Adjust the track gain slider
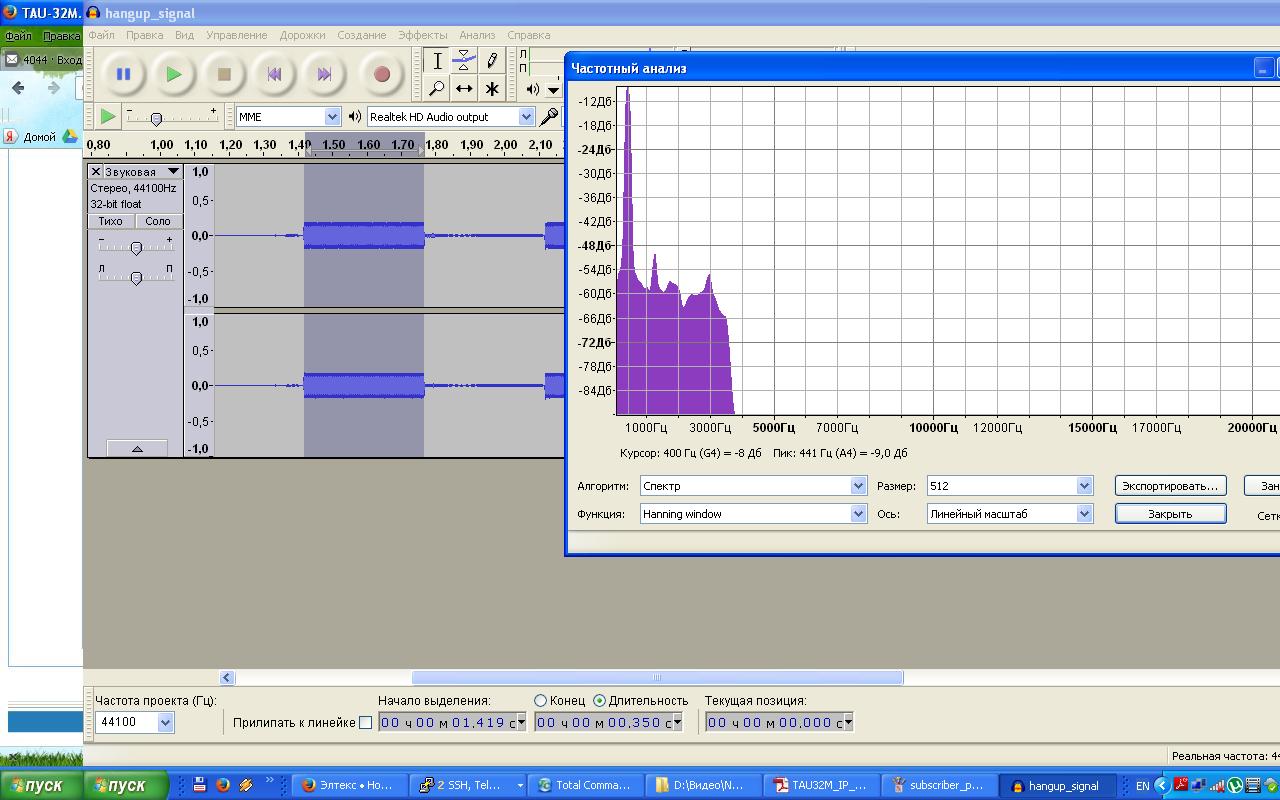 click(136, 247)
